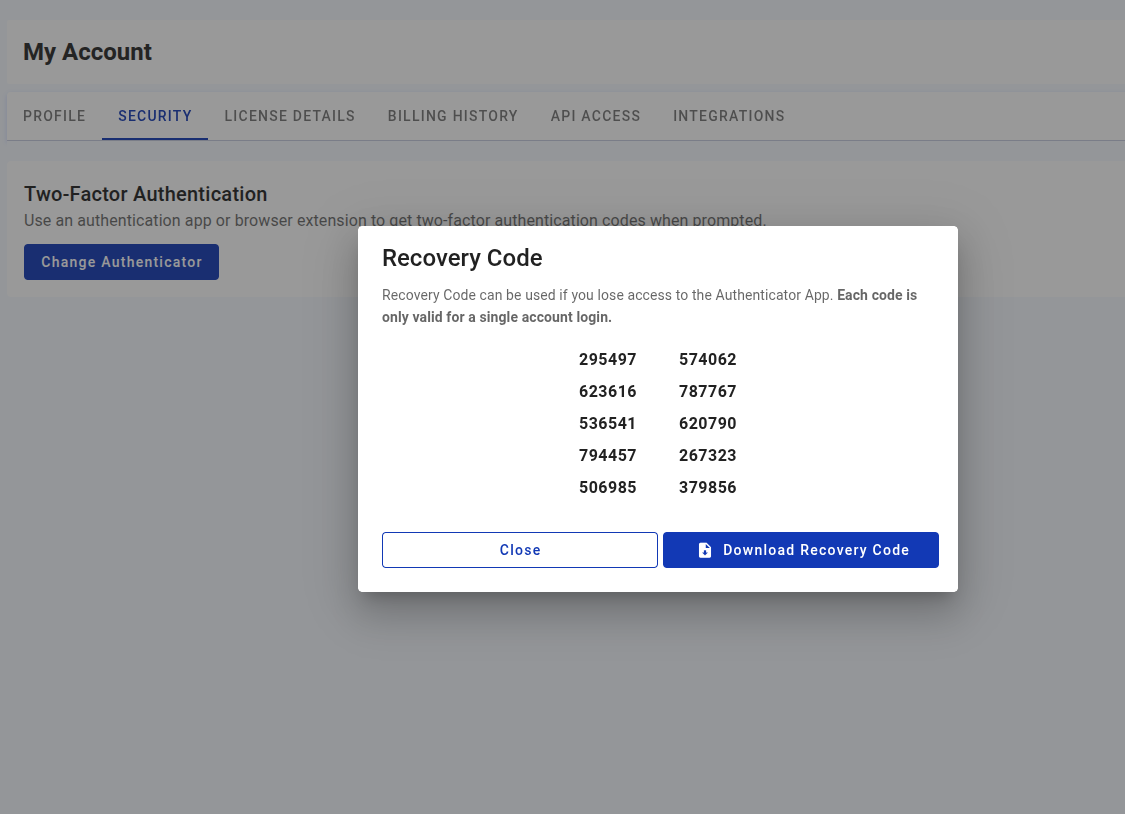
Task: Select recovery code 295497
Action: (607, 359)
